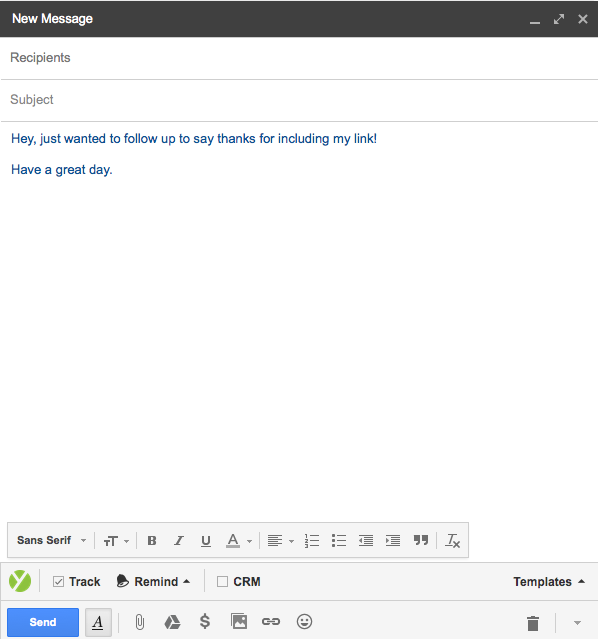
Task: Pop out the compose window to full-screen
Action: (559, 19)
